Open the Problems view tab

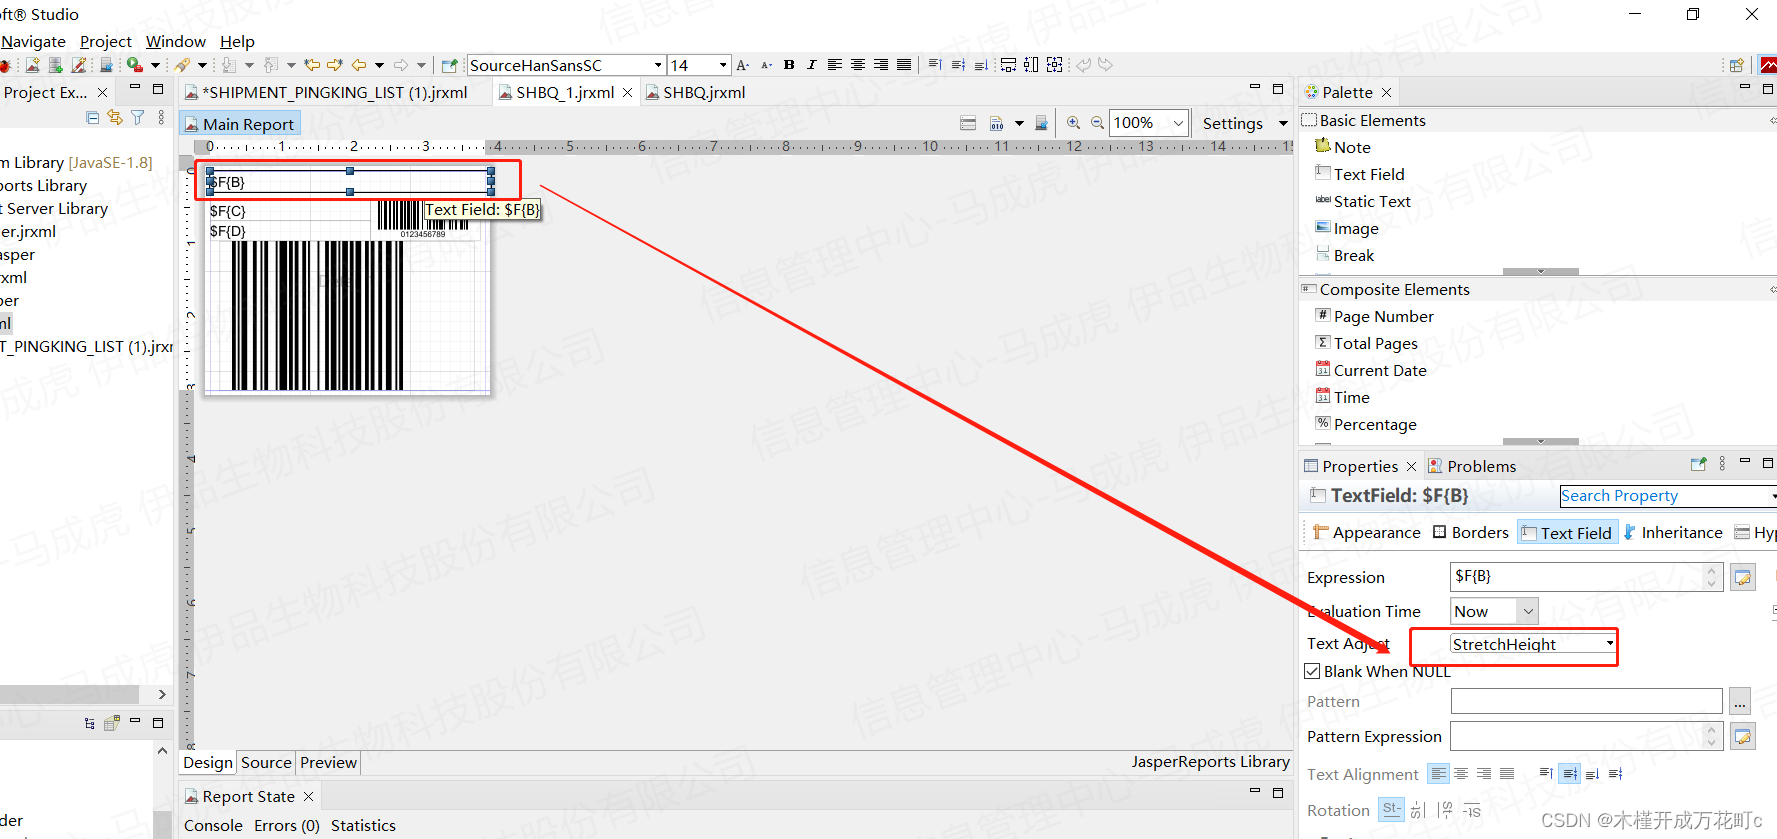[1472, 466]
